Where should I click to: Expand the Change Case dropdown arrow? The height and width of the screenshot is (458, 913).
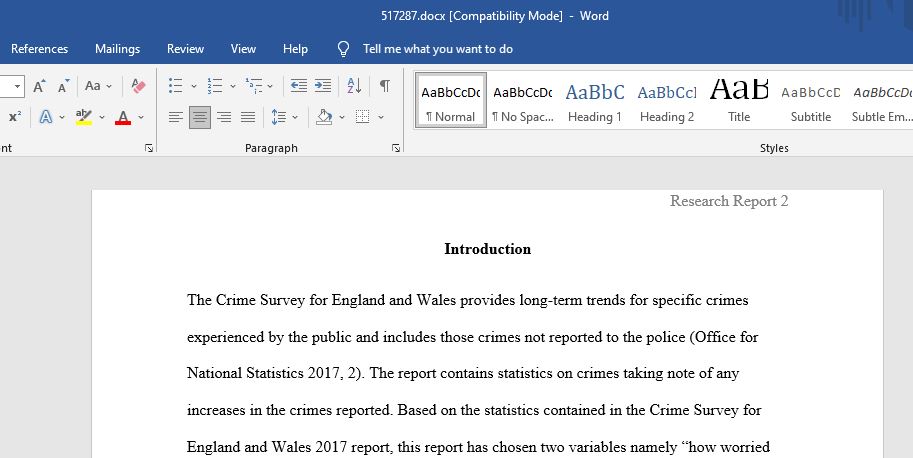tap(109, 87)
